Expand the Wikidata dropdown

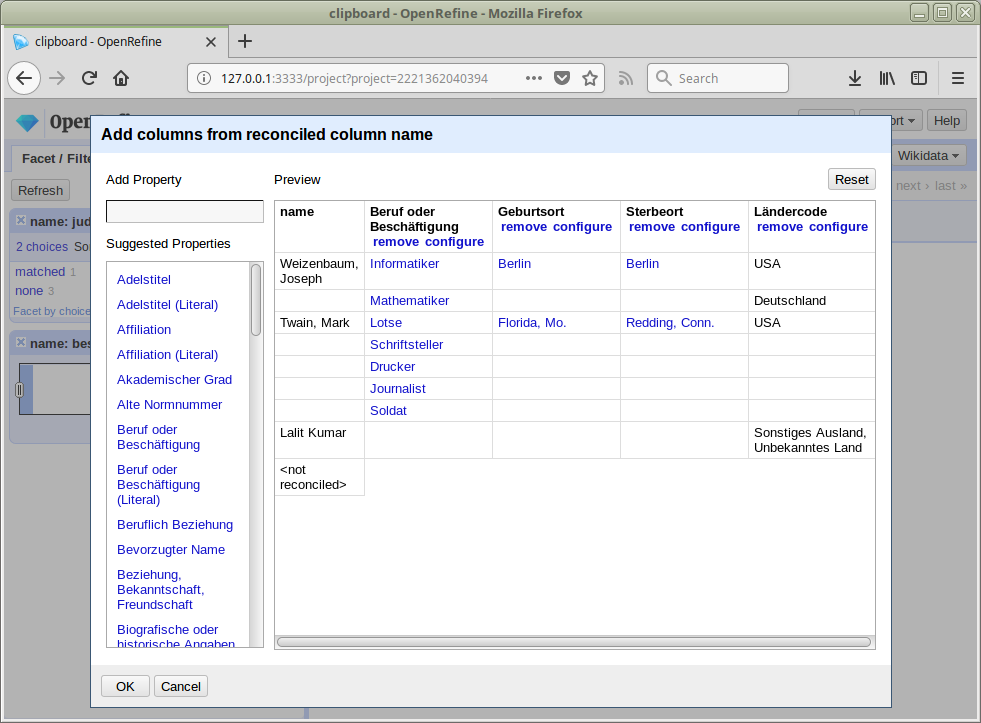click(x=929, y=155)
